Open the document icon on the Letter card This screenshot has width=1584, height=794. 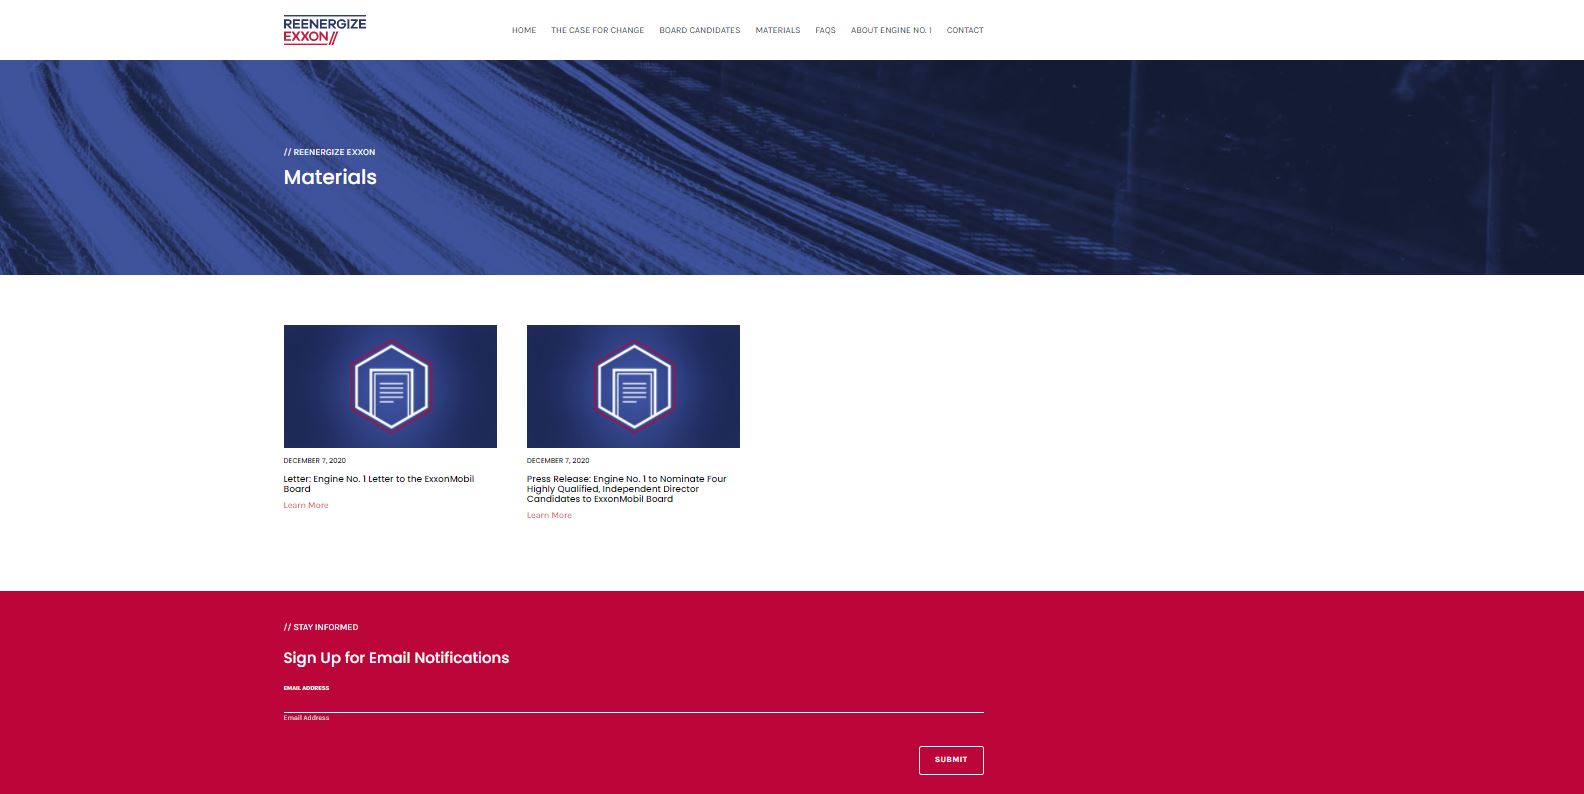point(390,386)
